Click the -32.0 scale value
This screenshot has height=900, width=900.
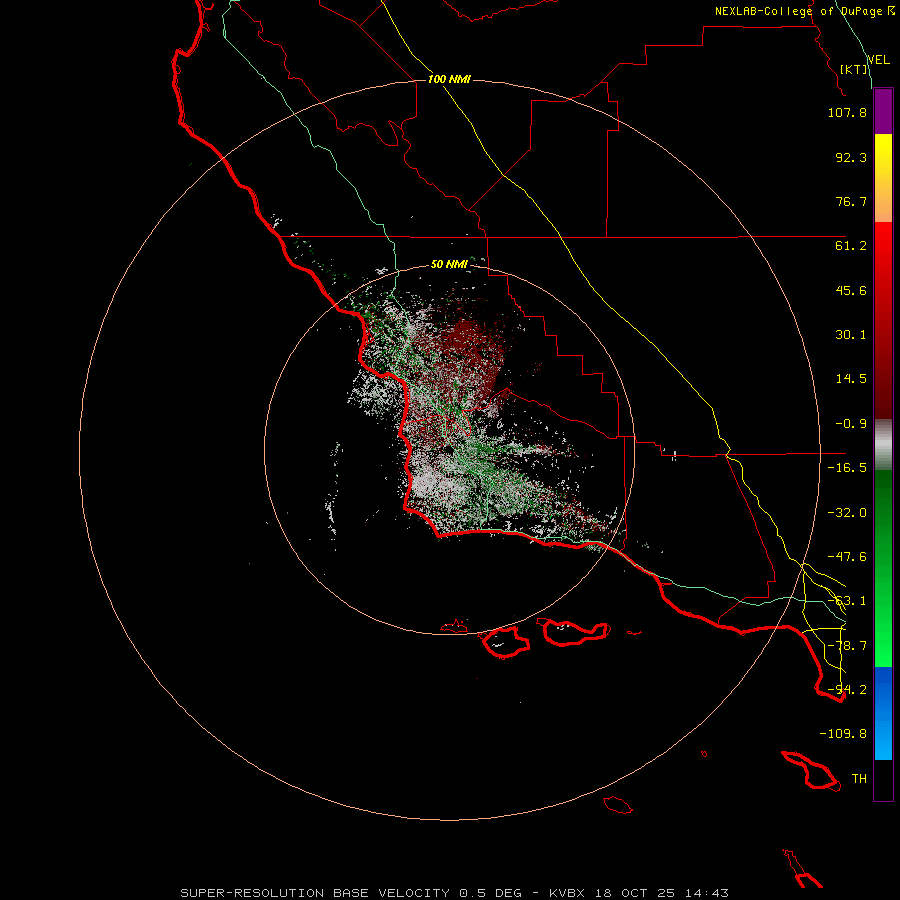click(847, 513)
